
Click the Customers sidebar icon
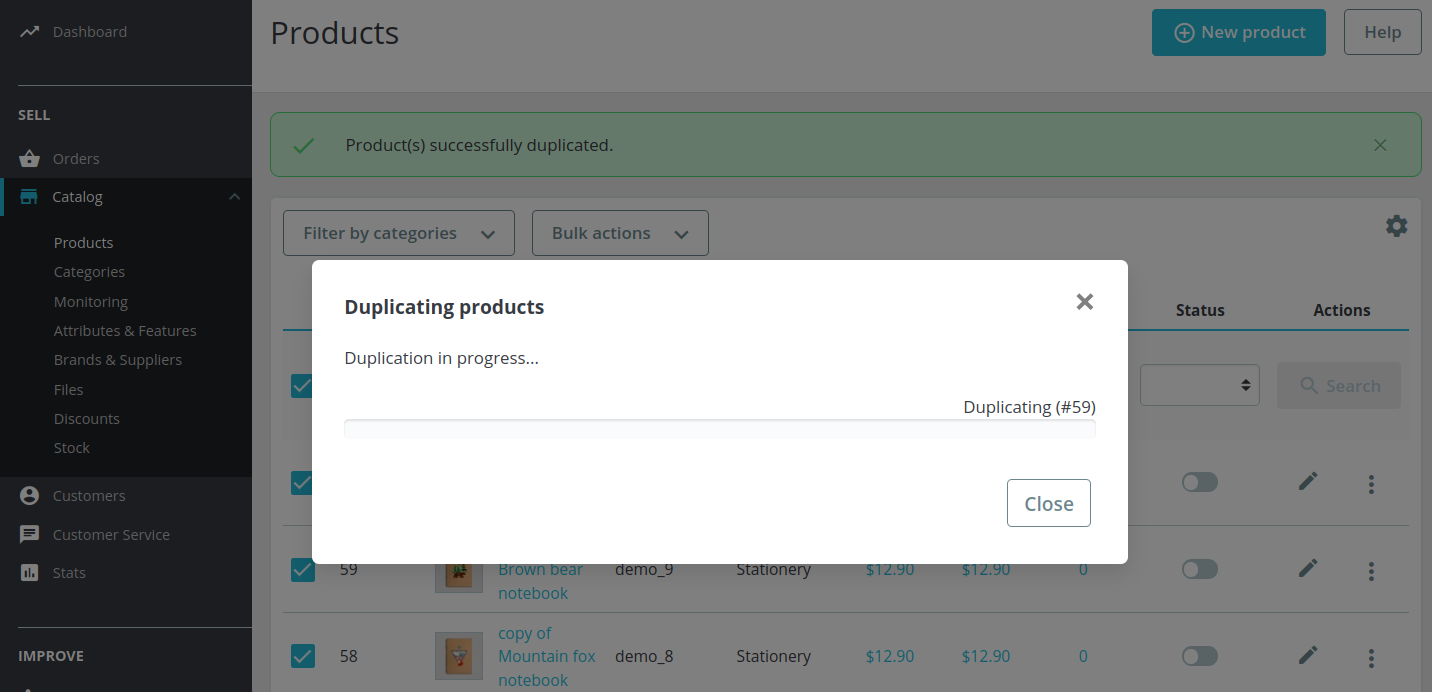click(x=29, y=495)
